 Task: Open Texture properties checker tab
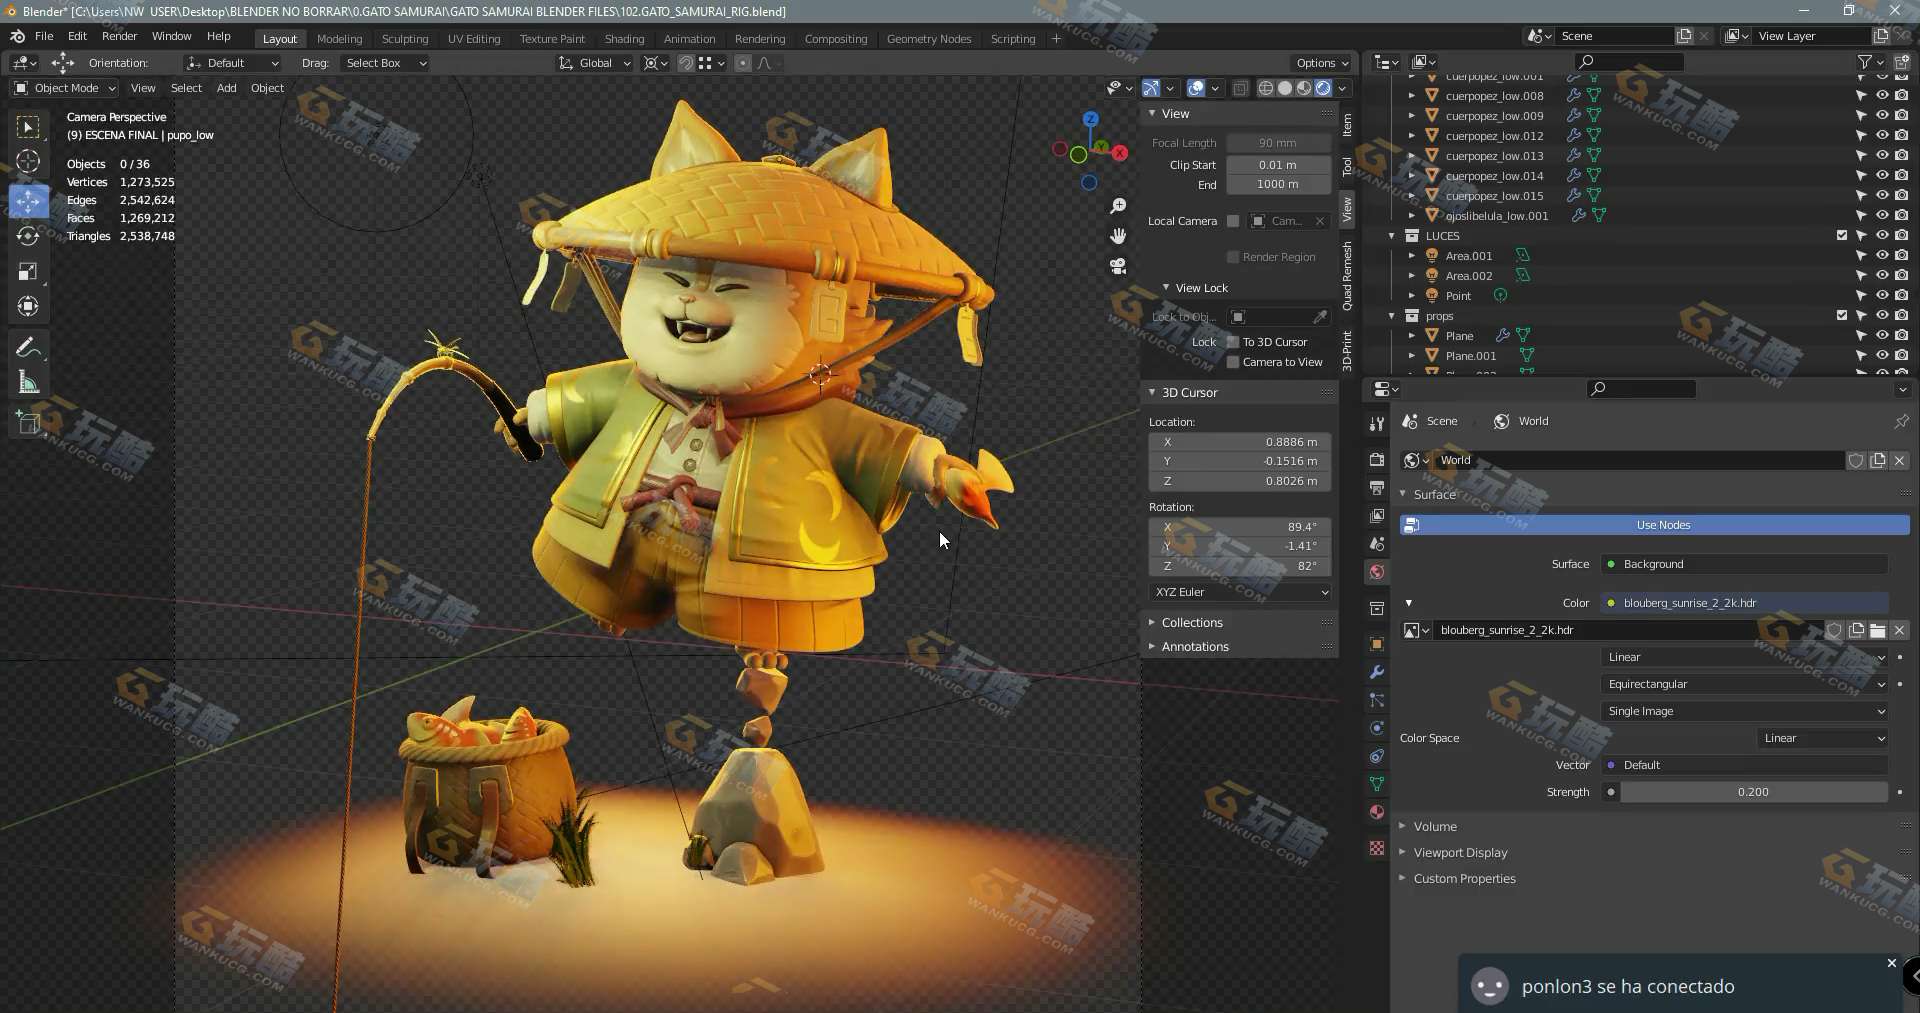[1377, 848]
